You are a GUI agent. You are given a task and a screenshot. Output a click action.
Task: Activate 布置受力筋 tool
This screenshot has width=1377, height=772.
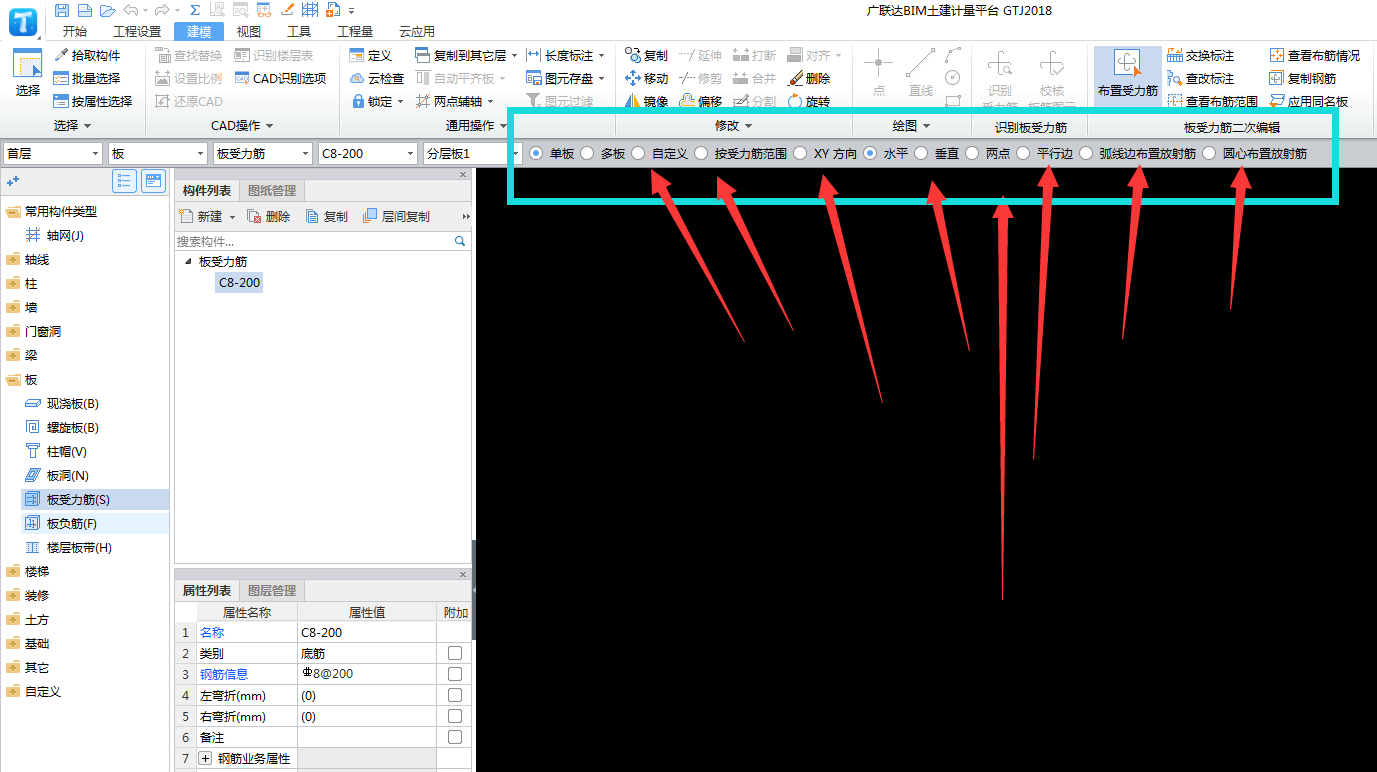tap(1128, 74)
